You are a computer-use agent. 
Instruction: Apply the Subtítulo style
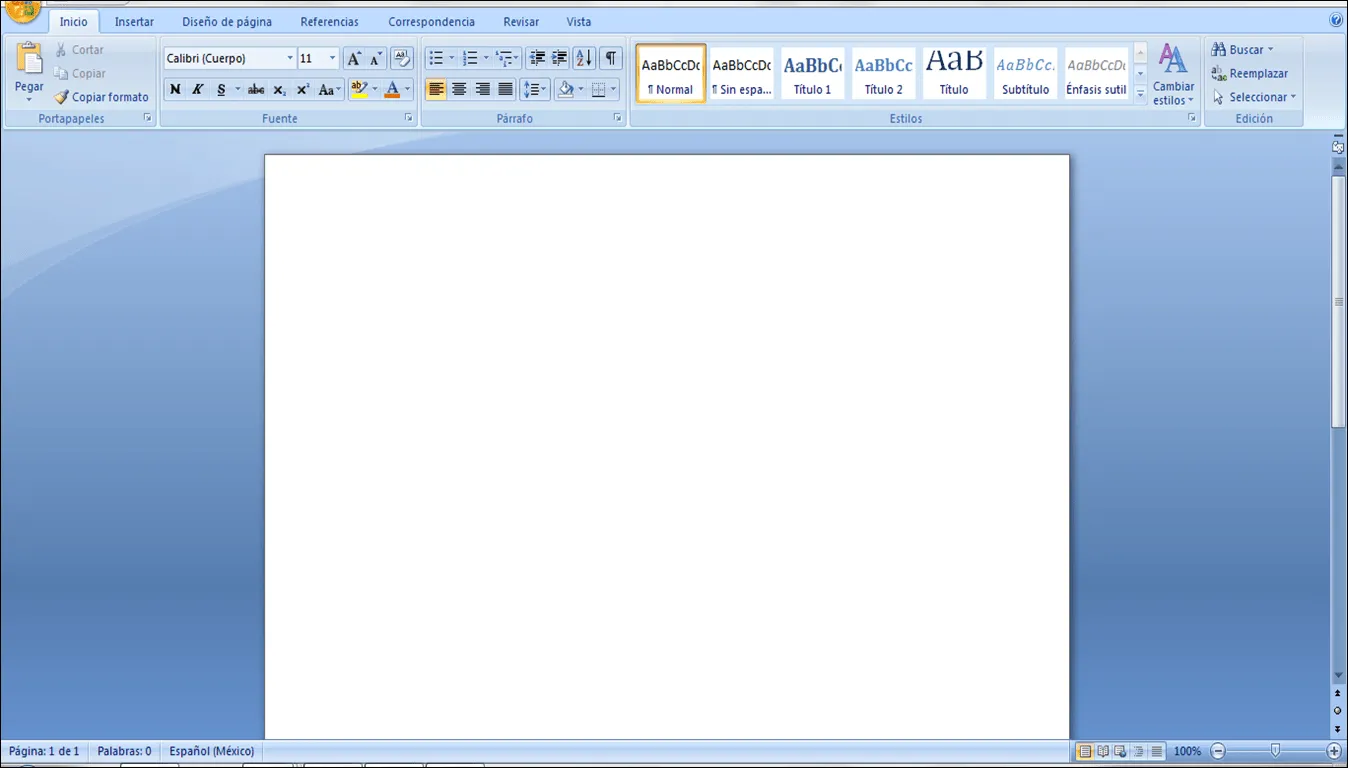[x=1025, y=73]
